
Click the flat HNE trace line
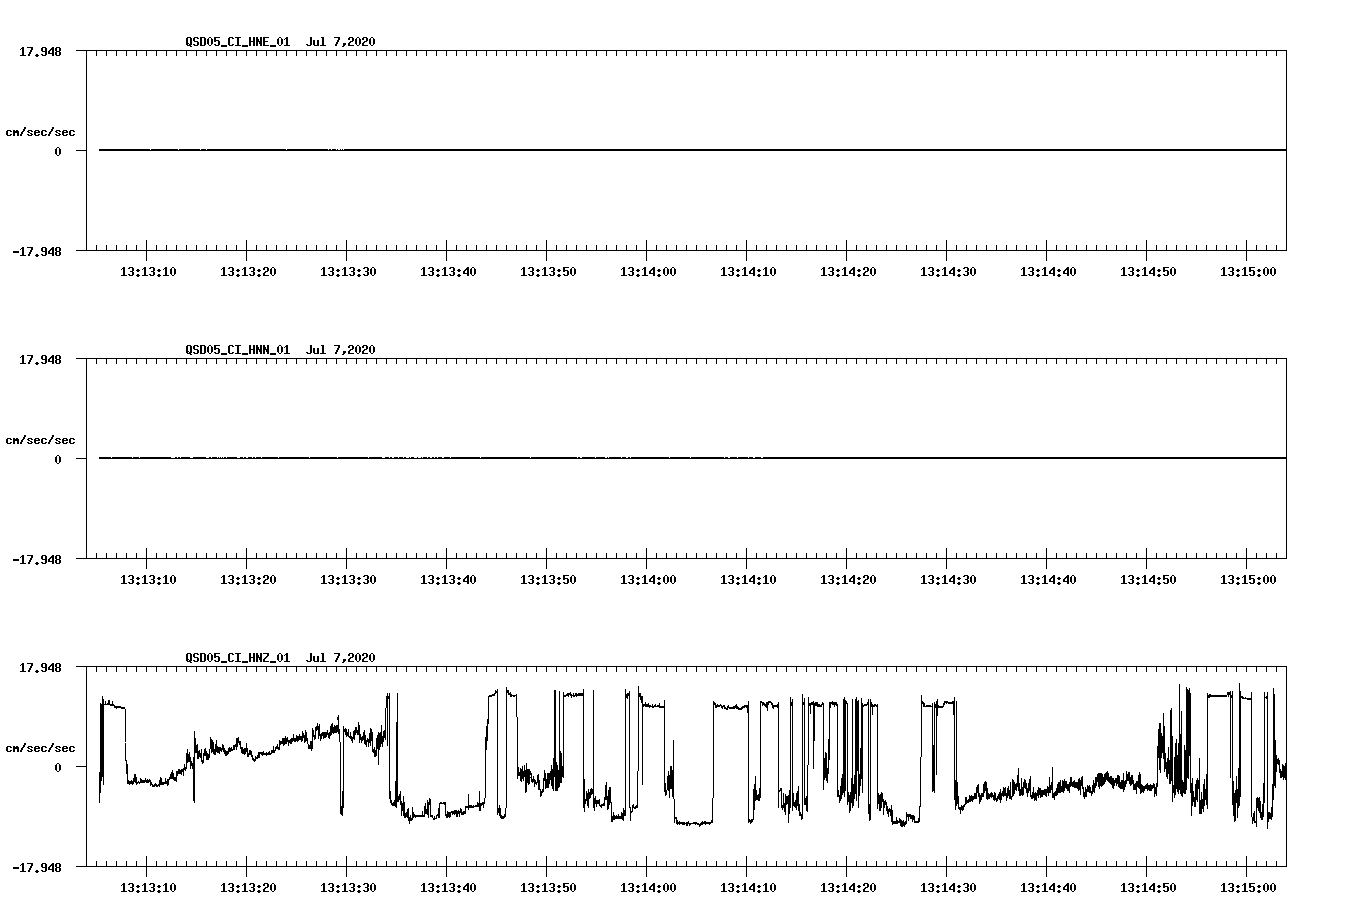point(692,150)
